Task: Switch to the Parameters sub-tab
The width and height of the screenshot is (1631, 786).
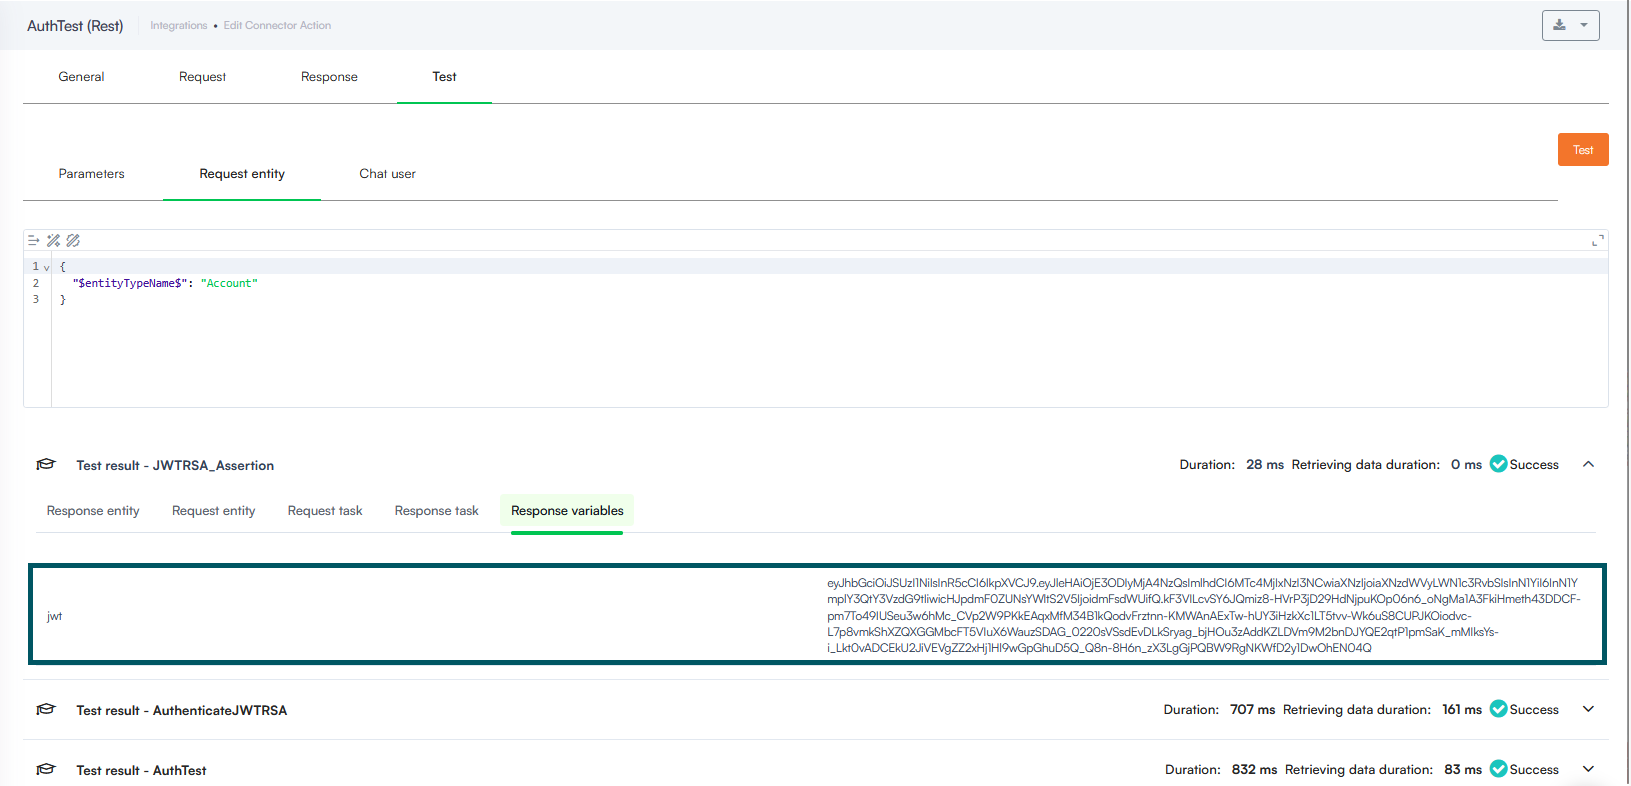Action: tap(91, 174)
